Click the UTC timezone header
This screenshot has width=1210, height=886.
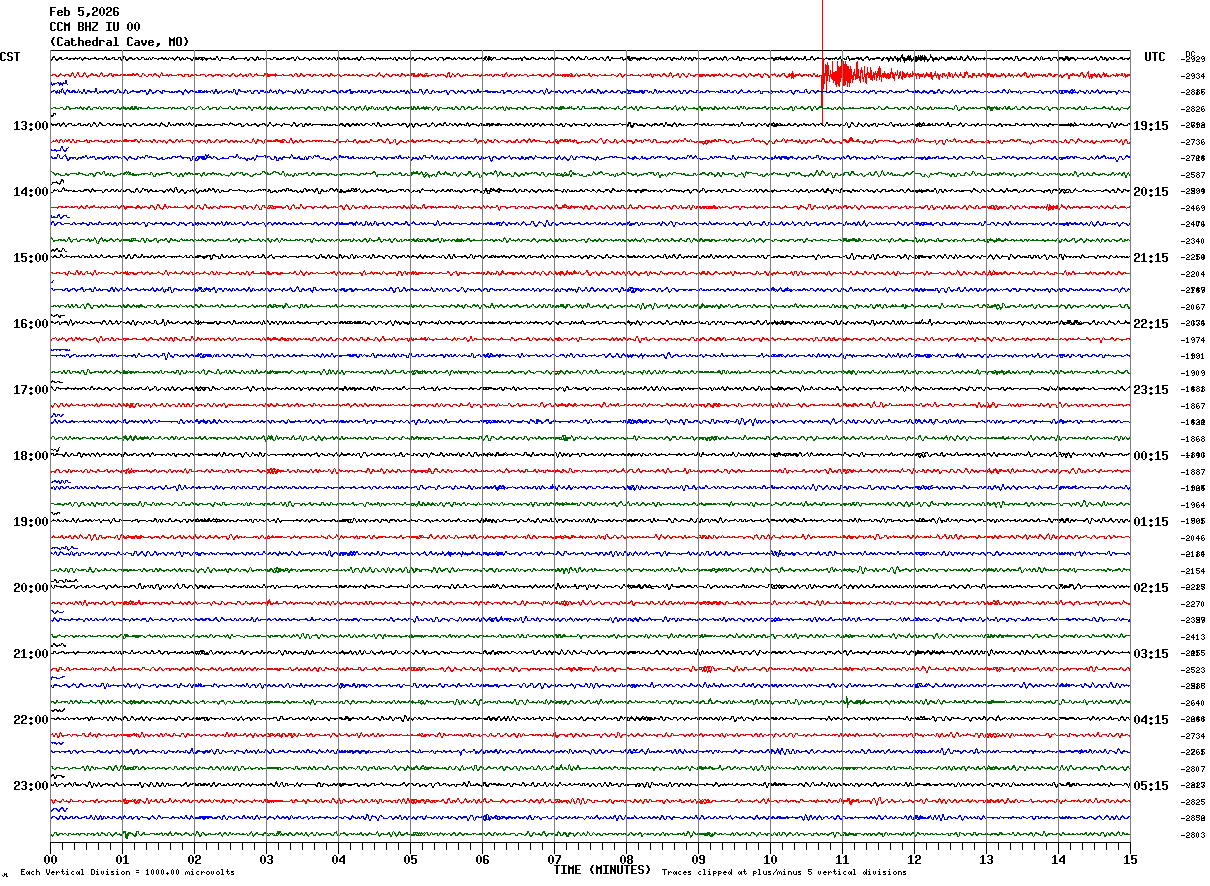pyautogui.click(x=1155, y=57)
